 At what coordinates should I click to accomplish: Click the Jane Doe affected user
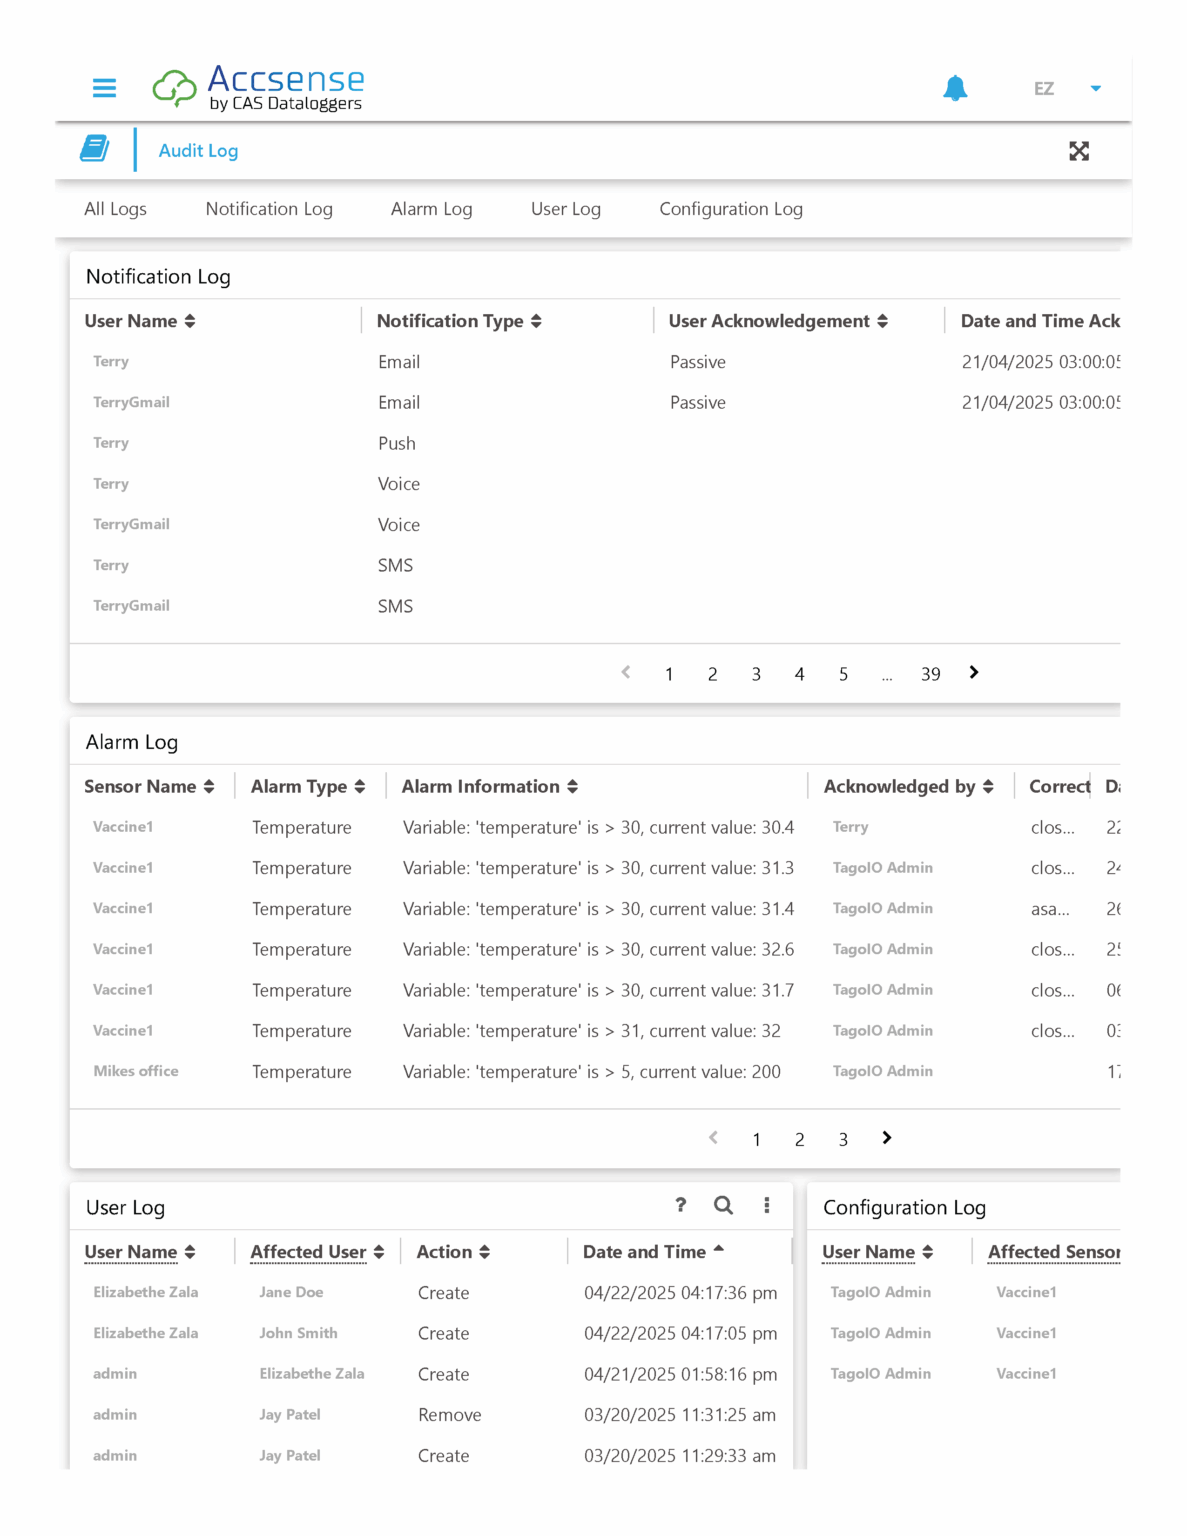point(291,1292)
